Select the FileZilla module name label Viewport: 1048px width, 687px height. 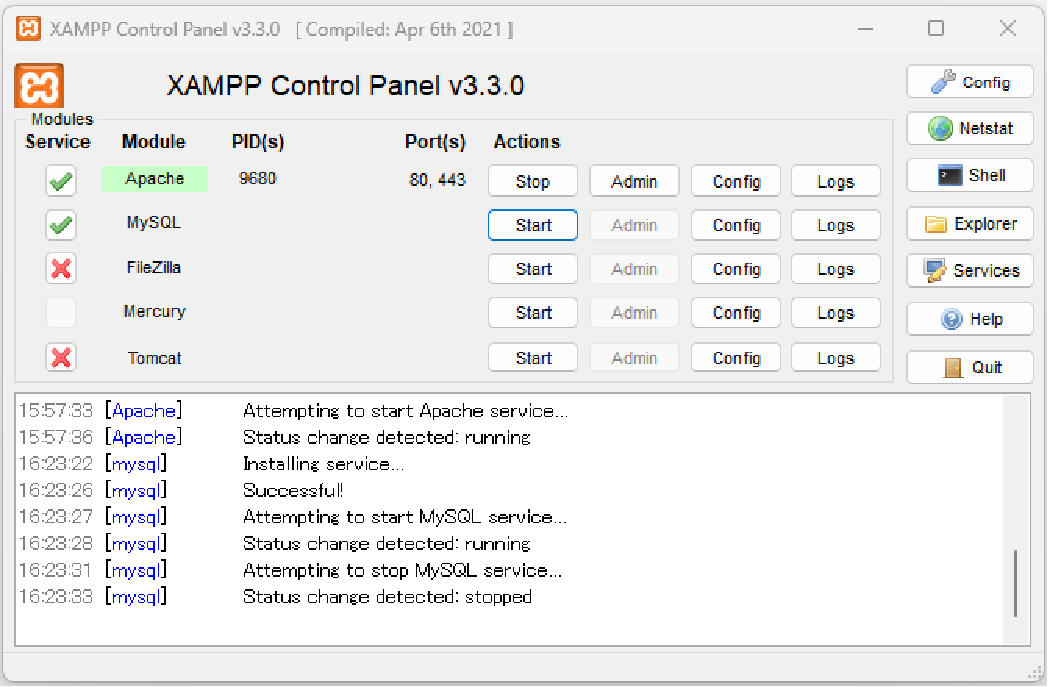[x=154, y=267]
